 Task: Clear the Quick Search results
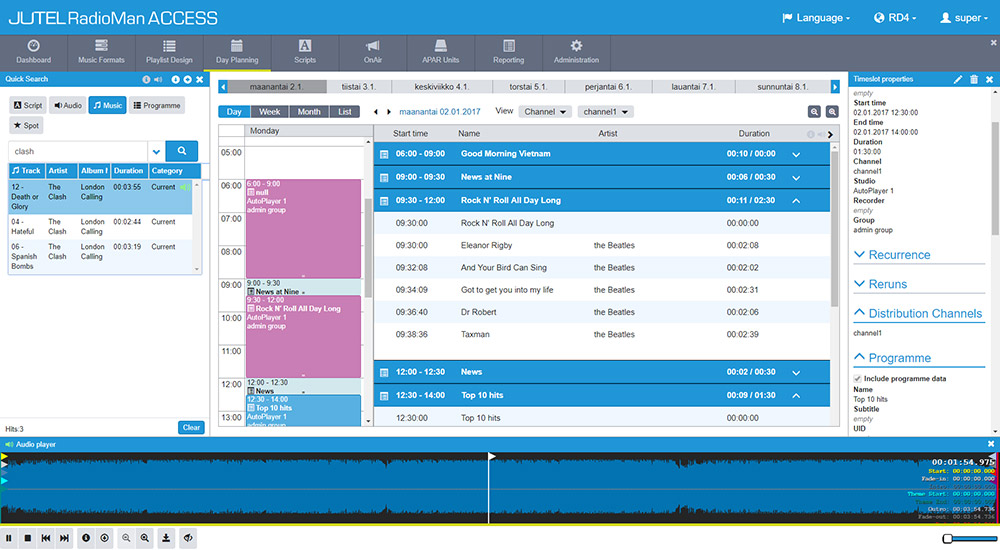[x=191, y=427]
